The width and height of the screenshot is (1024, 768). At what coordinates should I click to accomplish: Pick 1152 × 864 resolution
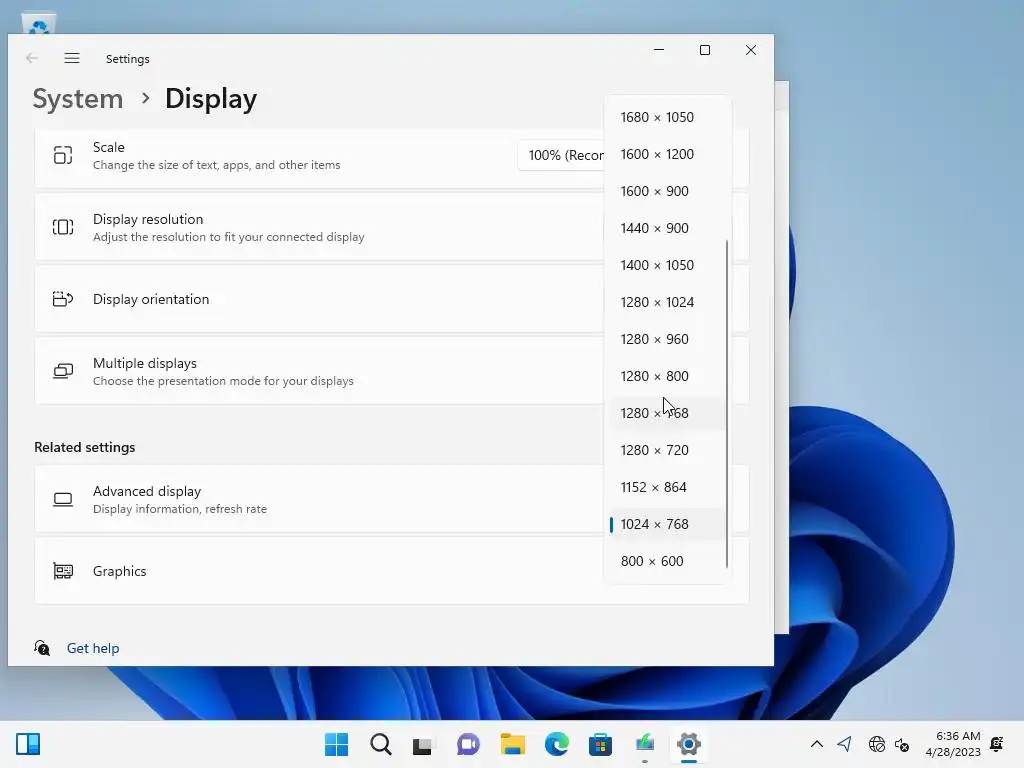(x=666, y=487)
